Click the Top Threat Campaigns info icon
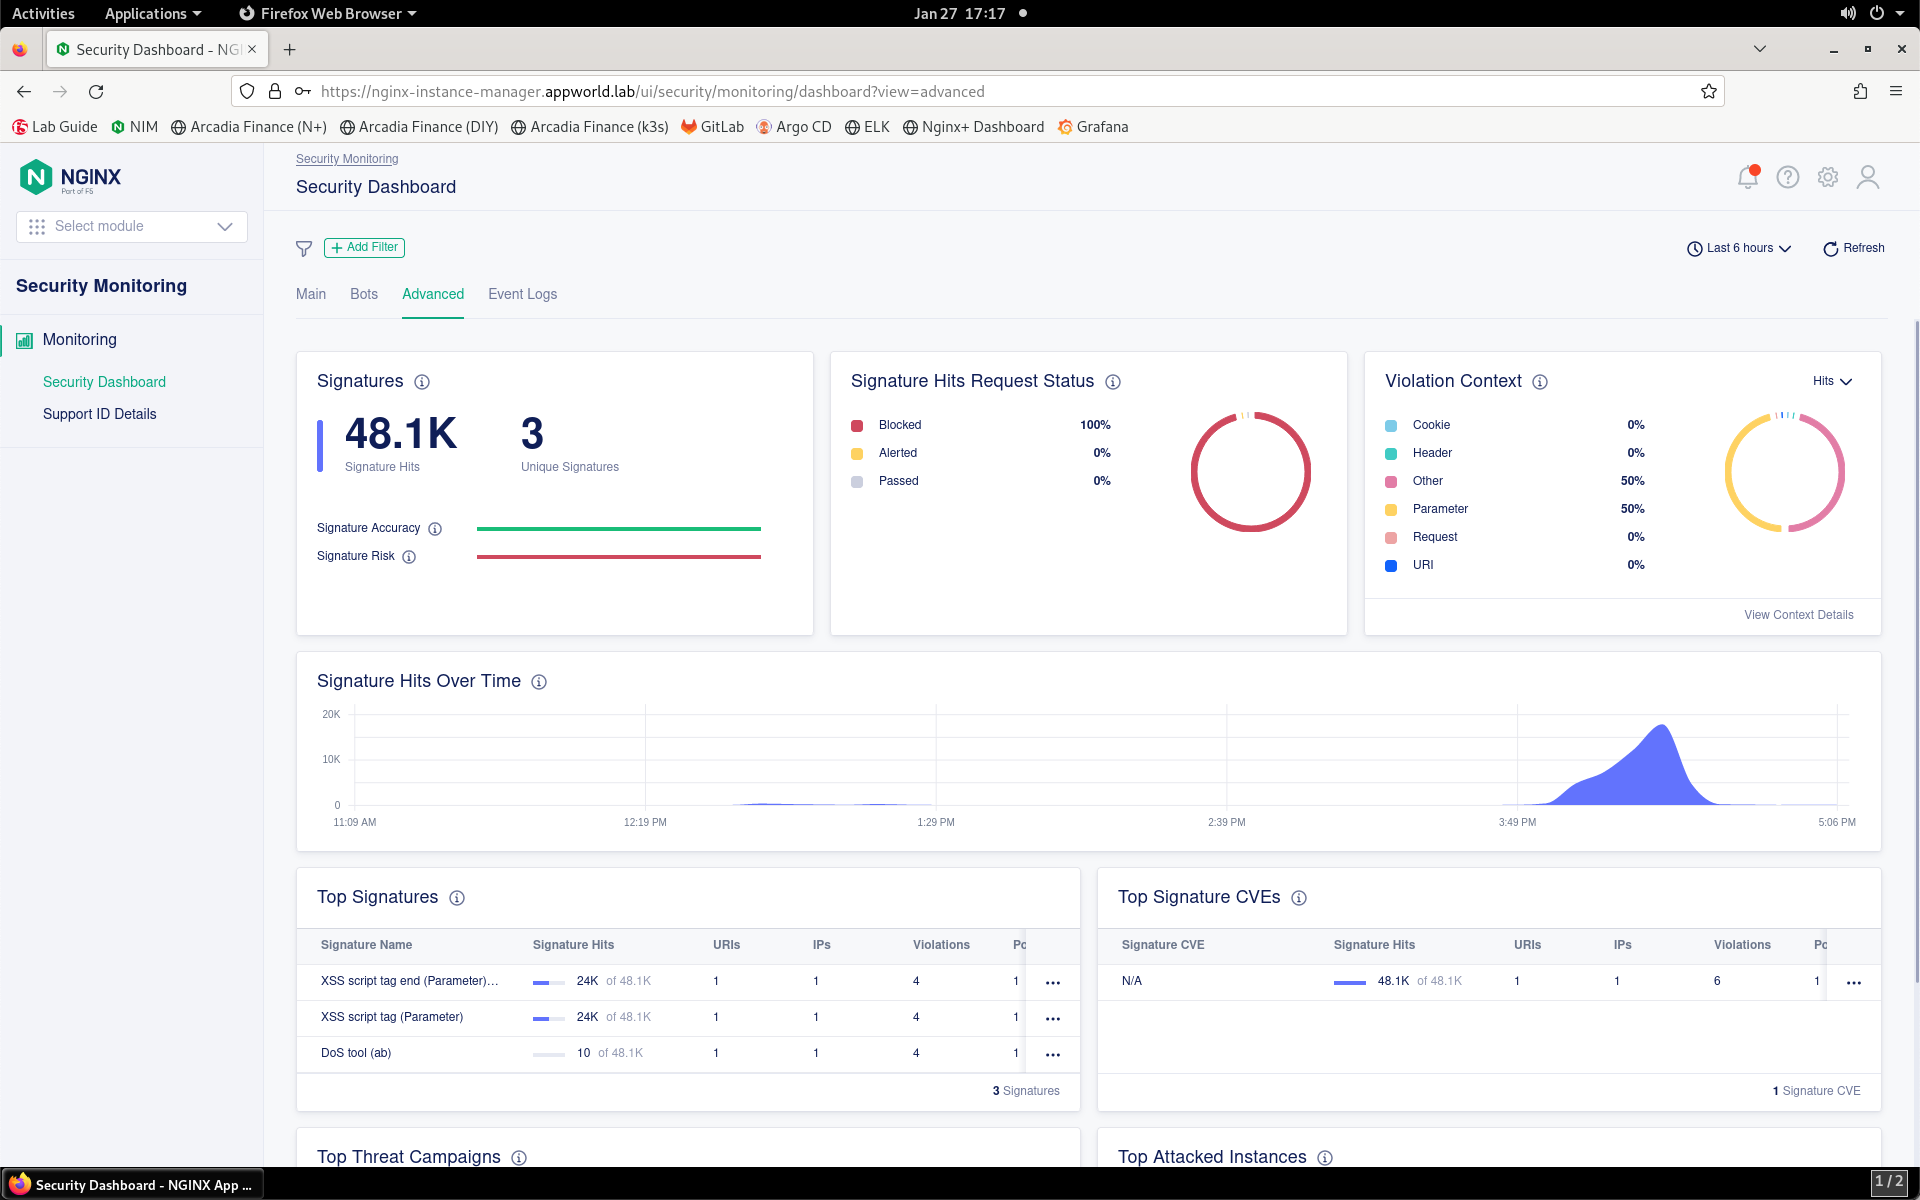 click(519, 1158)
